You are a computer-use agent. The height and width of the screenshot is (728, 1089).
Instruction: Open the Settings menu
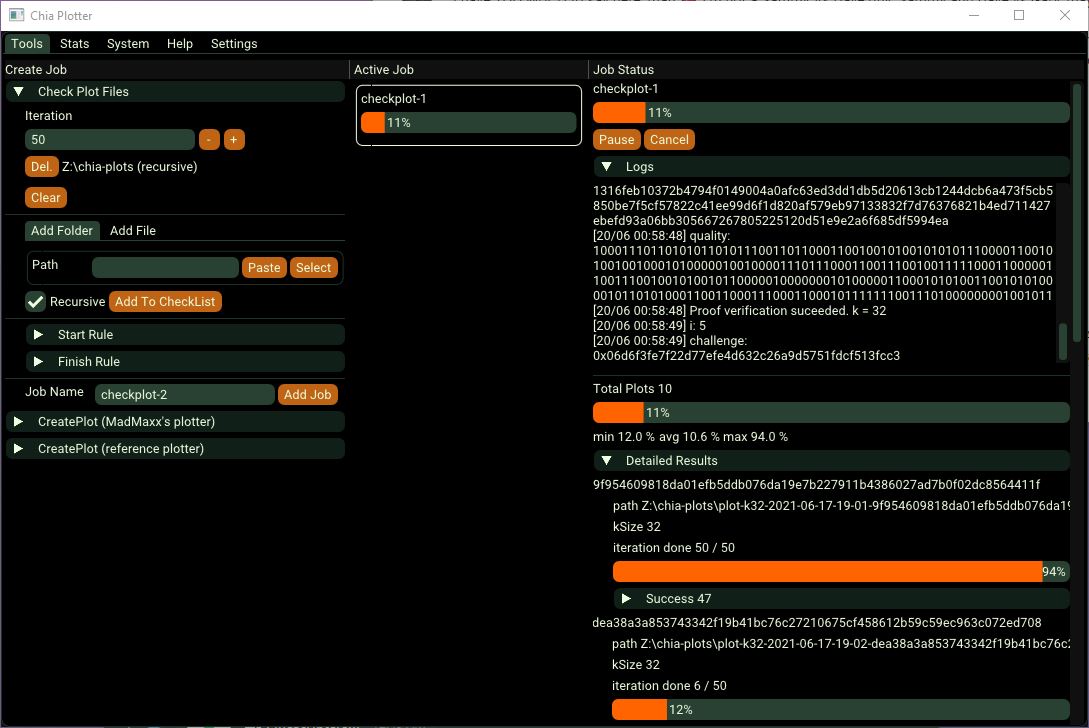tap(234, 43)
